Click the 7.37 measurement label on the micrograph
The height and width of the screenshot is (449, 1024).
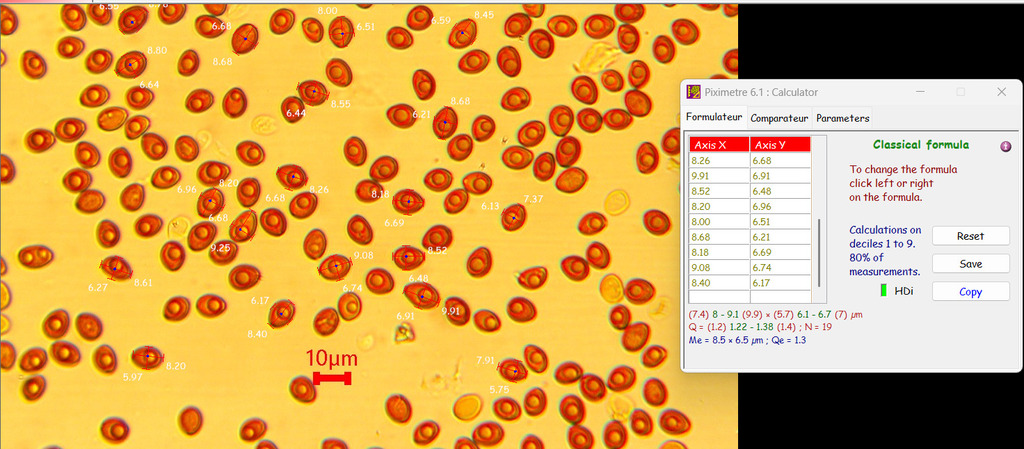[534, 198]
